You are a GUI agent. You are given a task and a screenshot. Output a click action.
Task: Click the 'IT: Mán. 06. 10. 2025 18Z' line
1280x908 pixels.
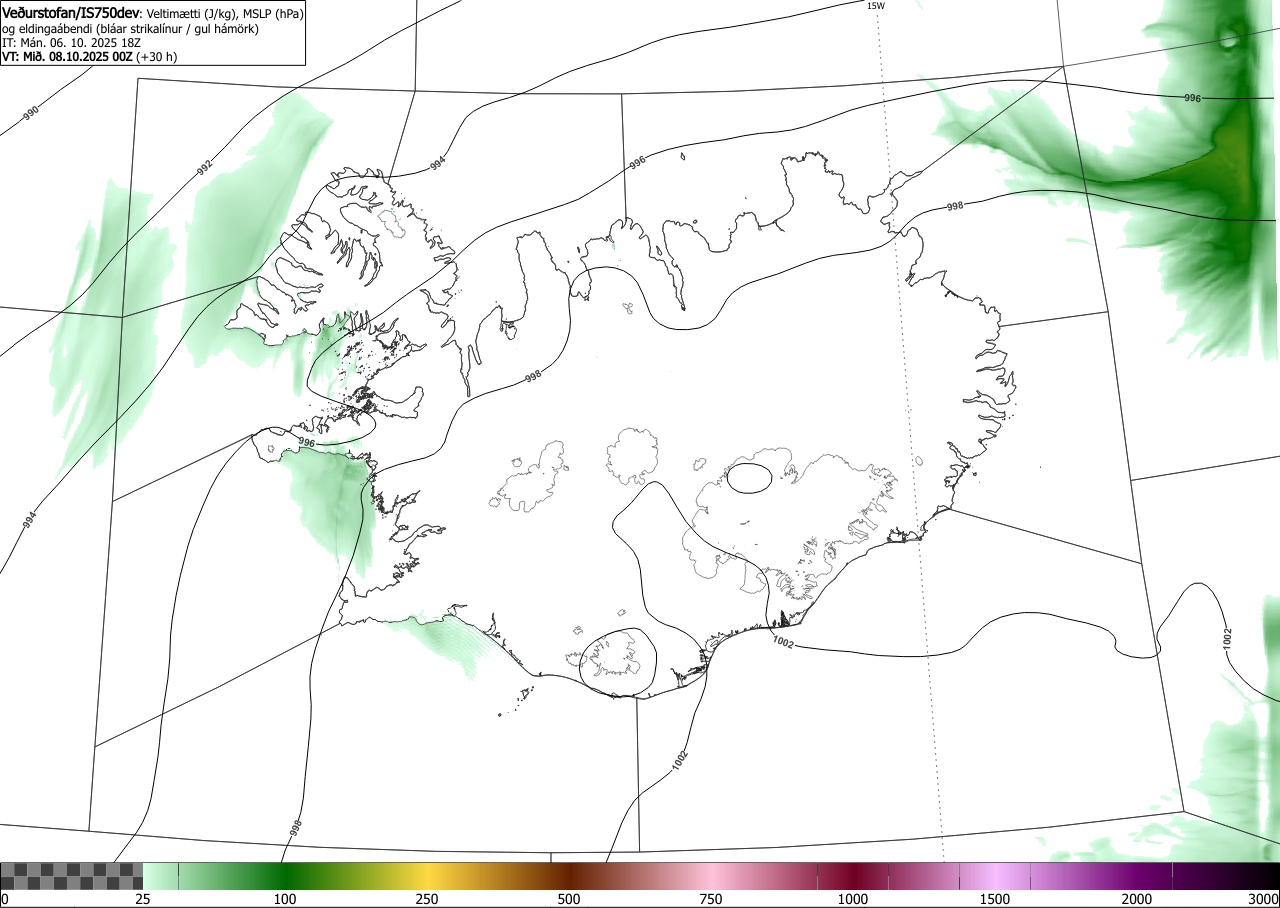pyautogui.click(x=71, y=43)
